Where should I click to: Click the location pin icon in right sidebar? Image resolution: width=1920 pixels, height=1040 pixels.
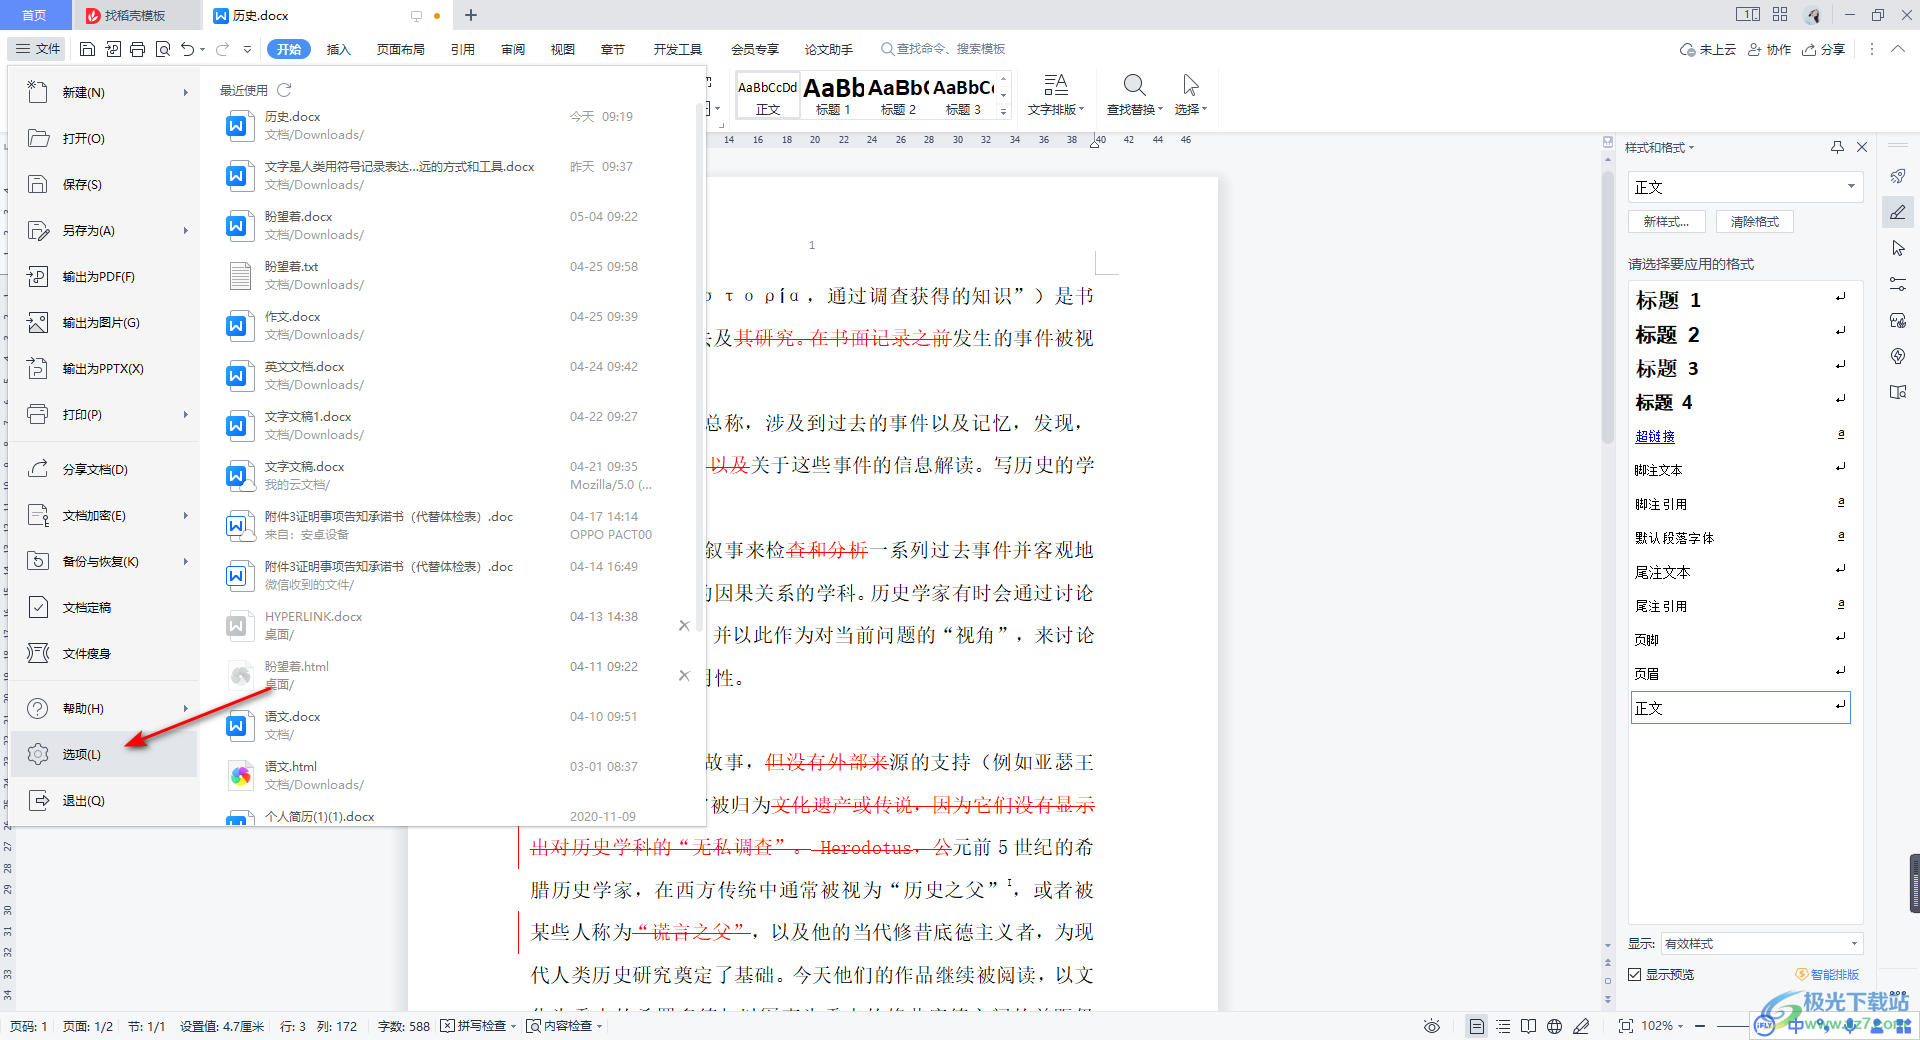point(1898,356)
